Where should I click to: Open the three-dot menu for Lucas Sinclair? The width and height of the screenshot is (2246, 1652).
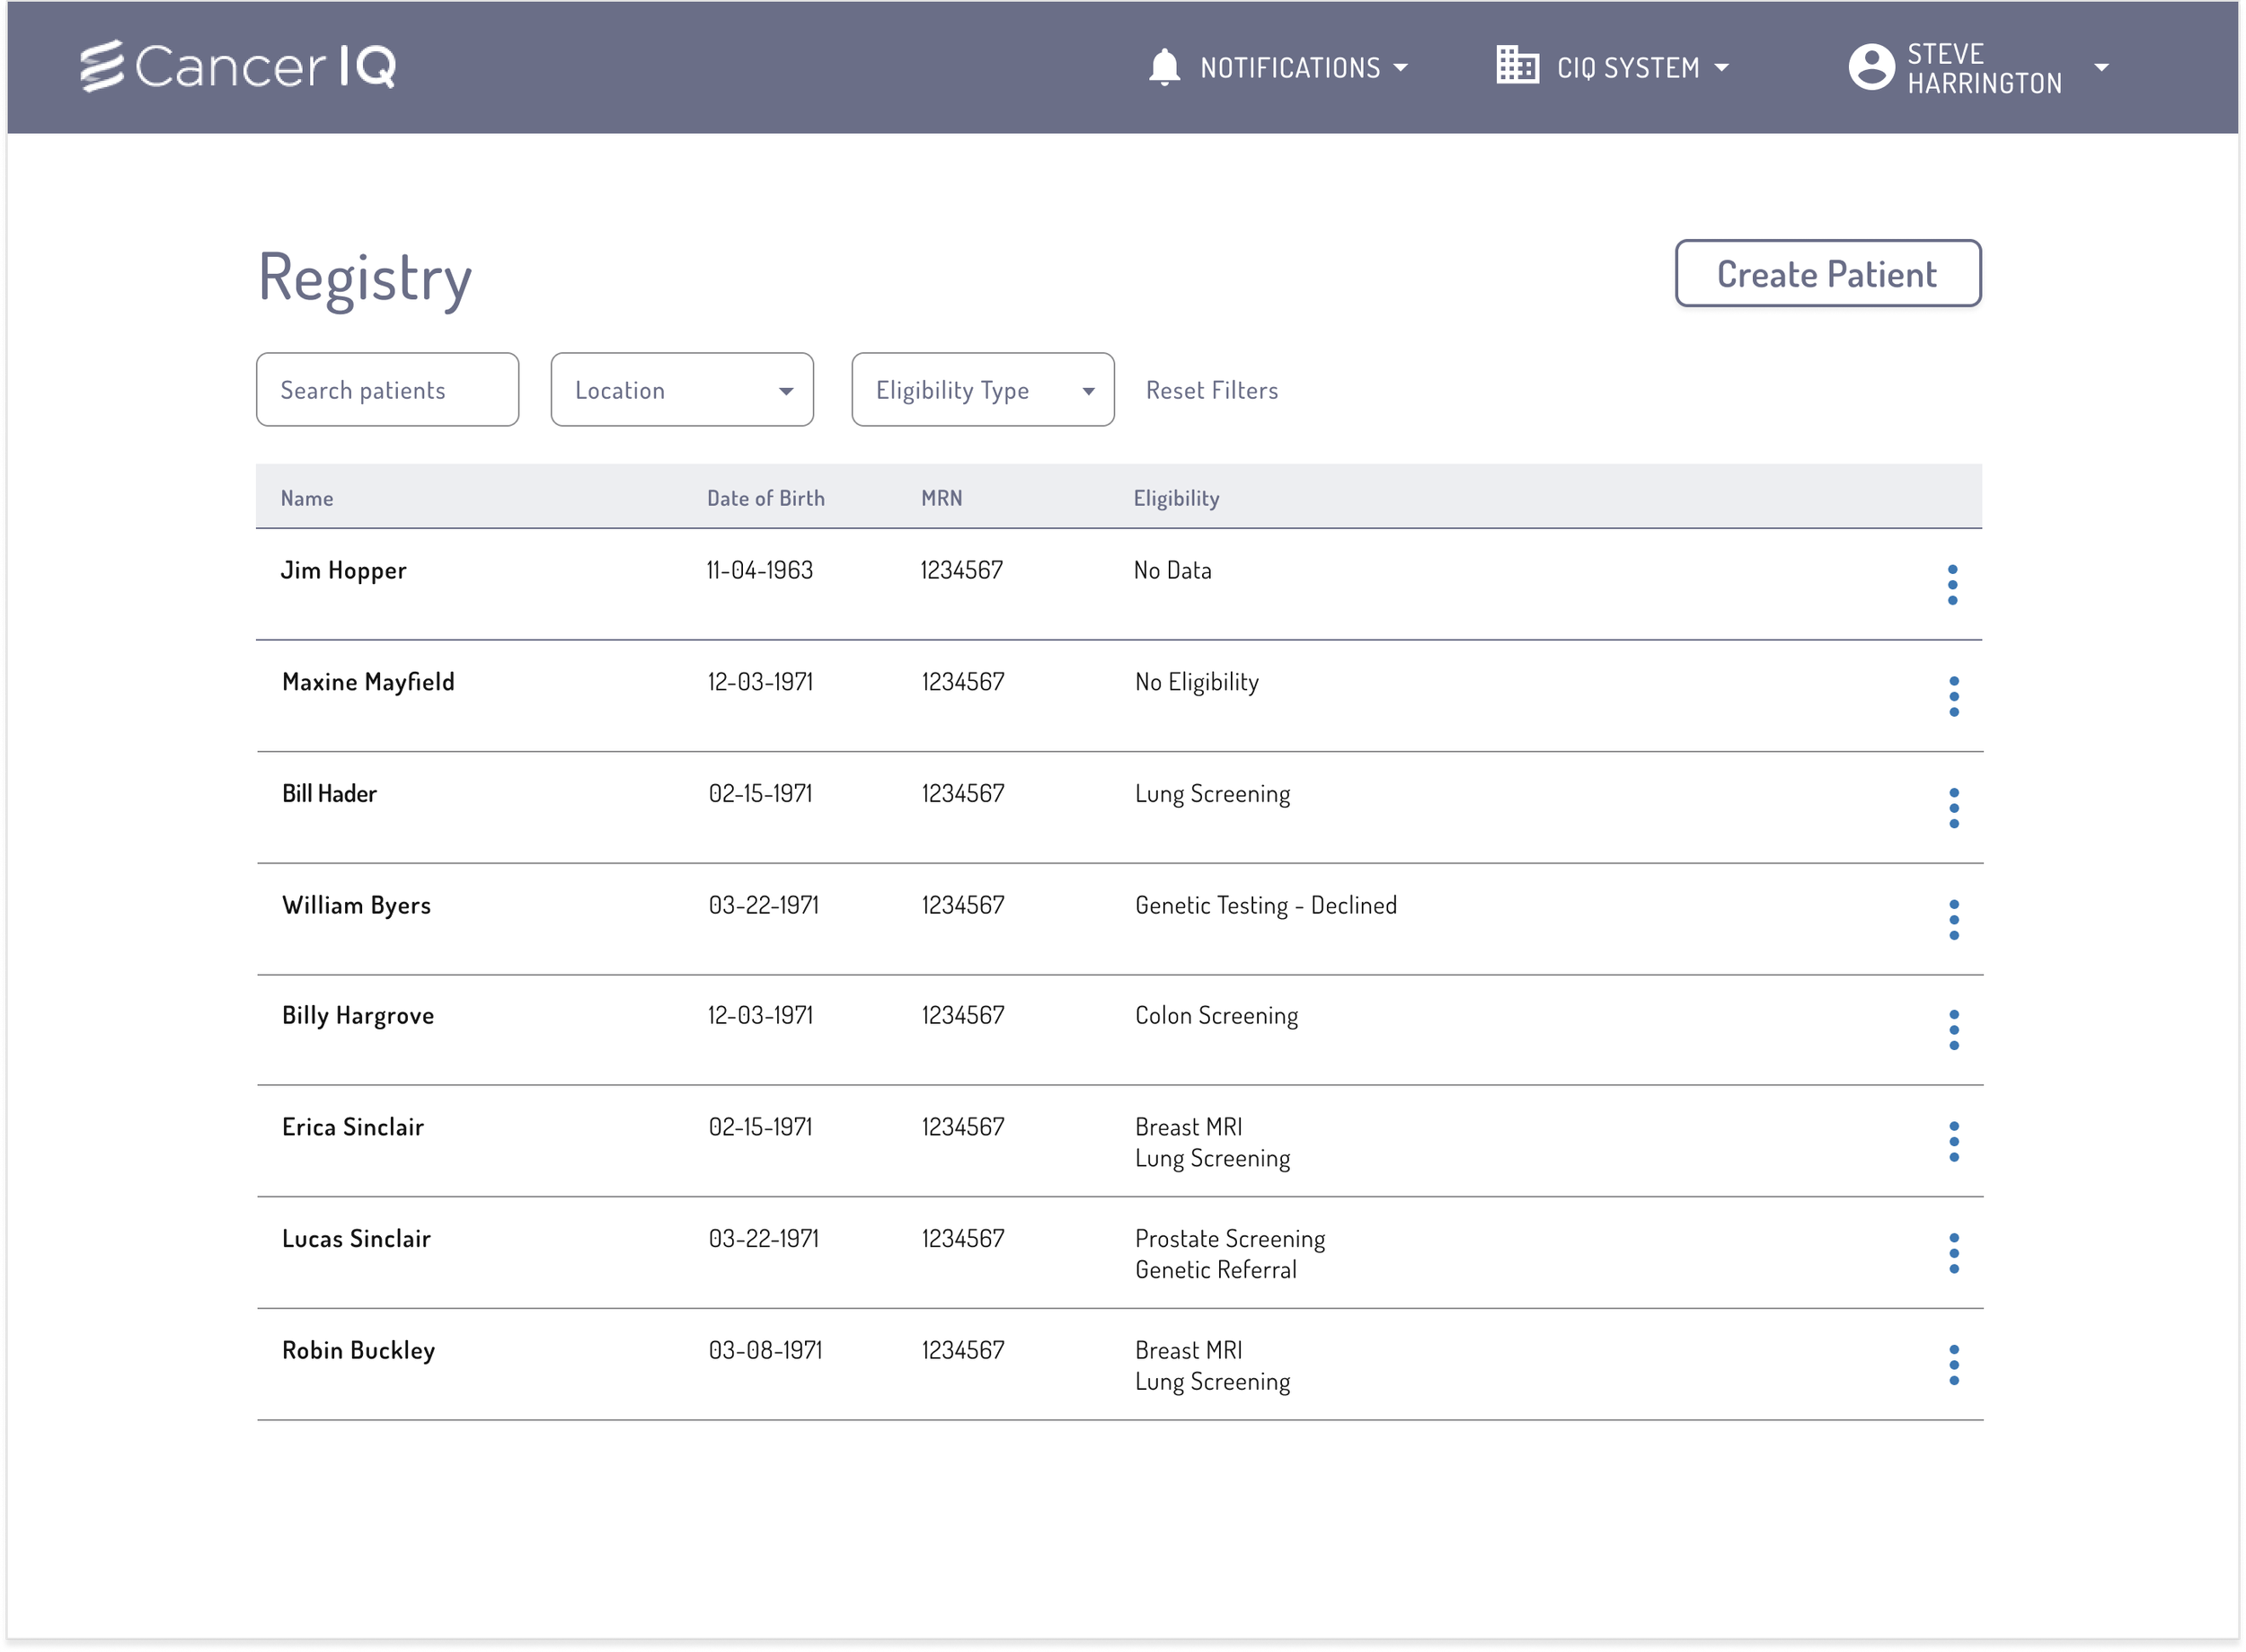[1952, 1253]
